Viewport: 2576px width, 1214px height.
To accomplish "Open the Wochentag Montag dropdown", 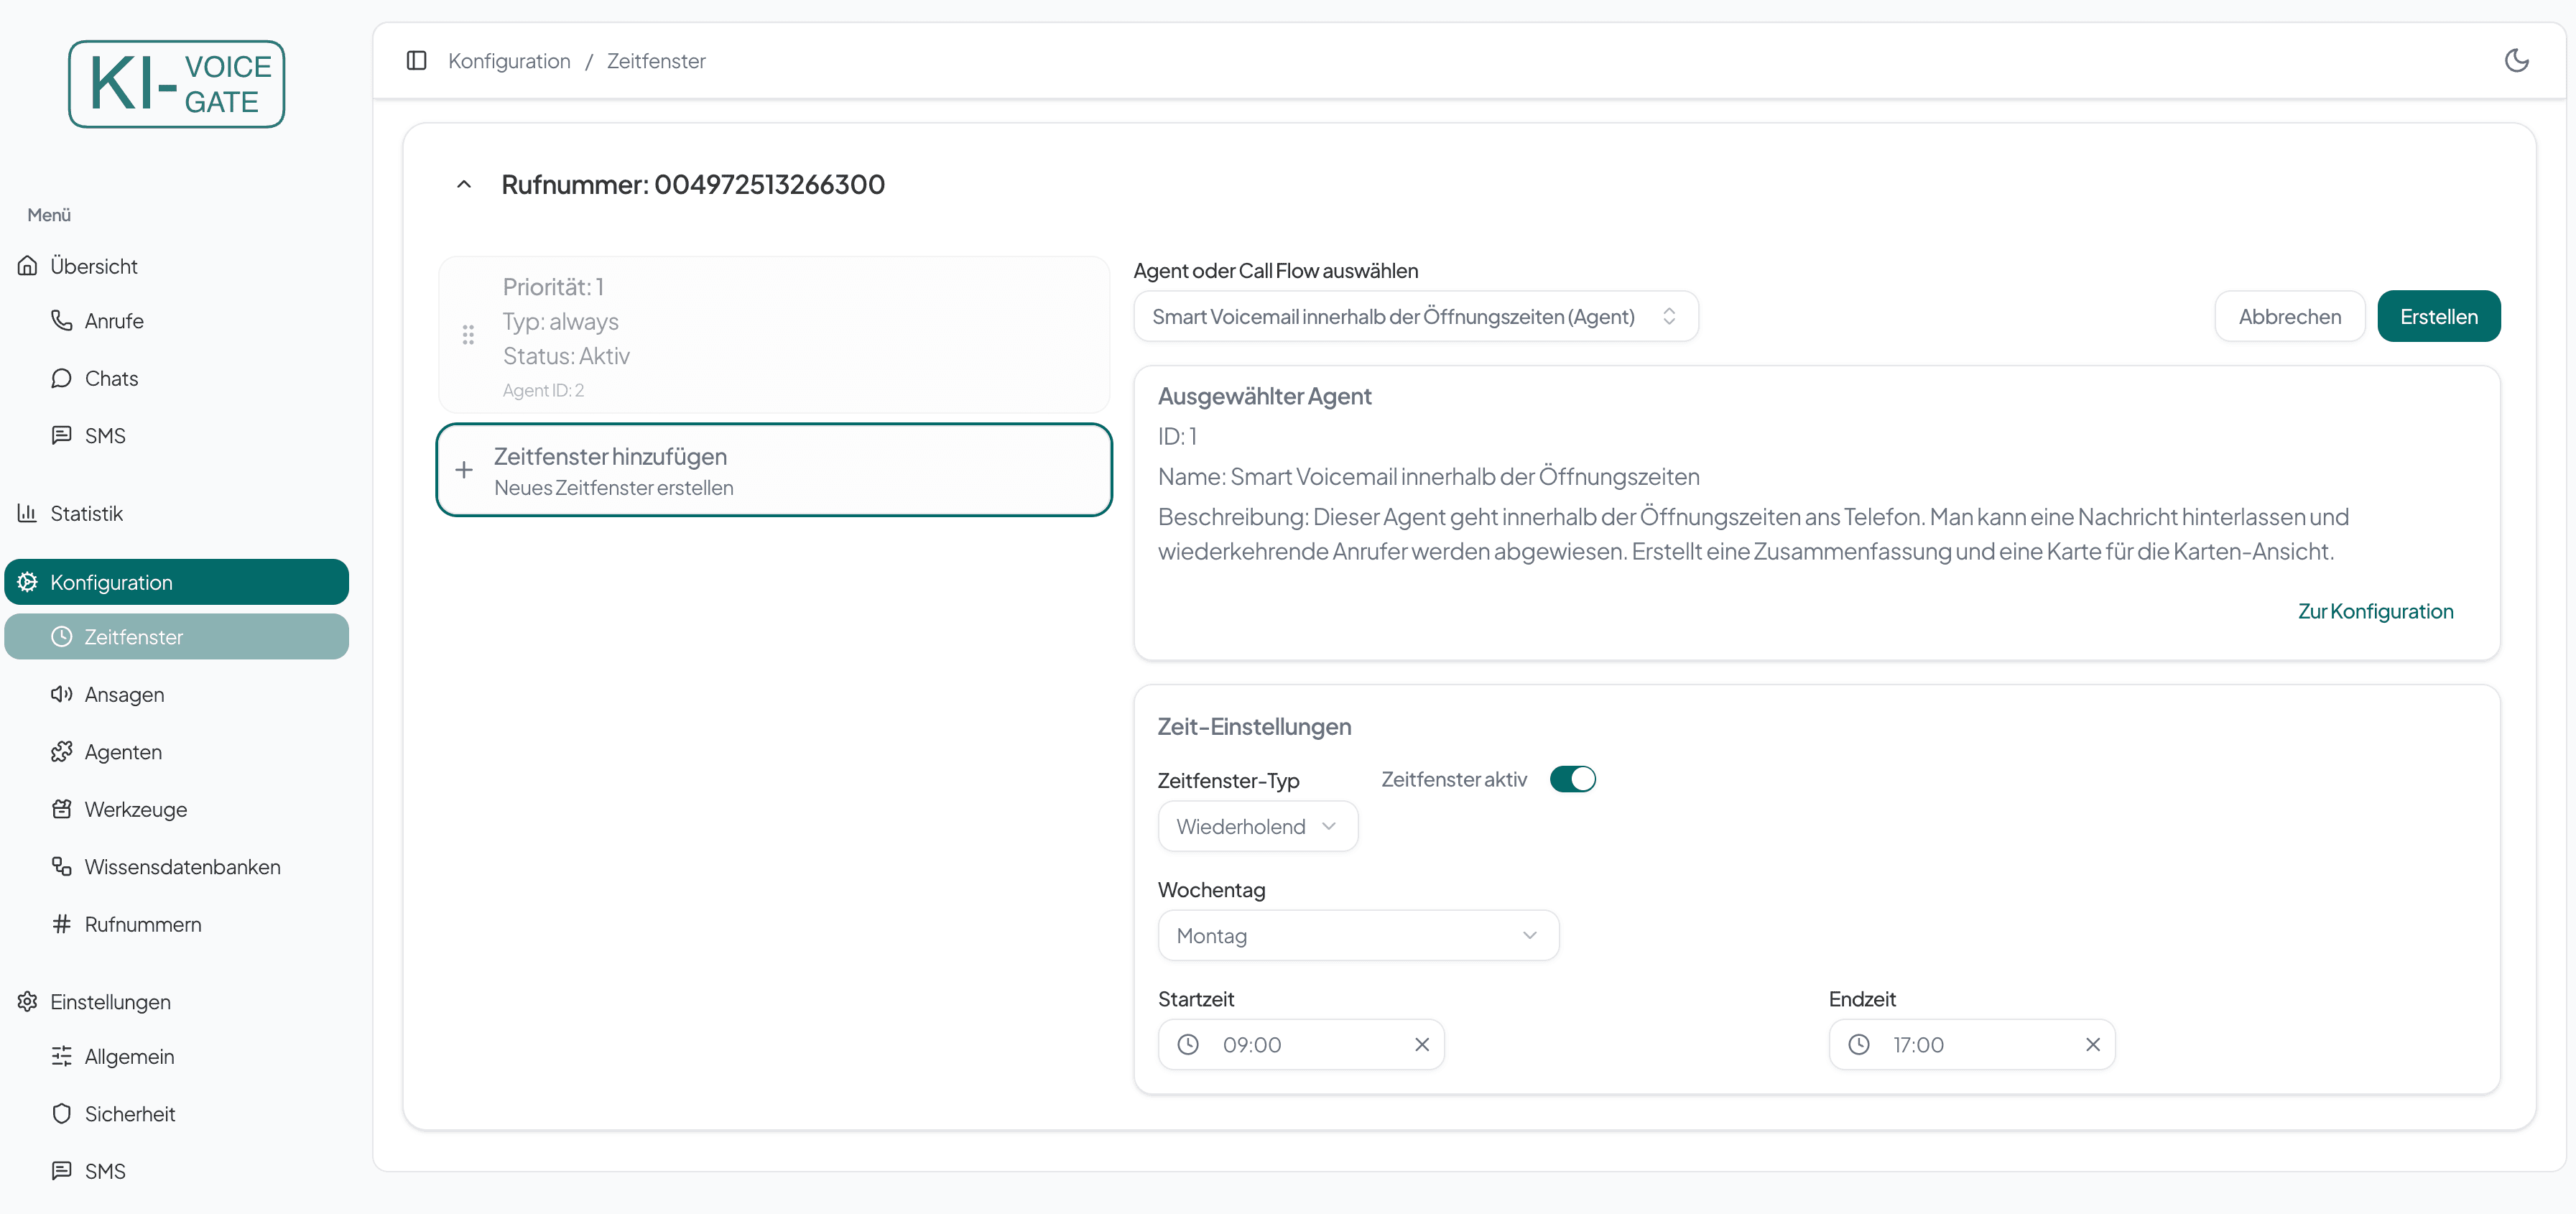I will coord(1357,935).
